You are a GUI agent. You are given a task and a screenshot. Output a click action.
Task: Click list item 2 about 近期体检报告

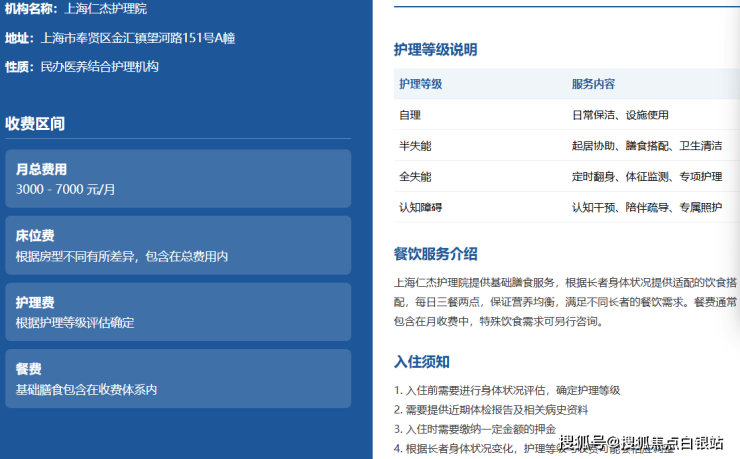(491, 410)
